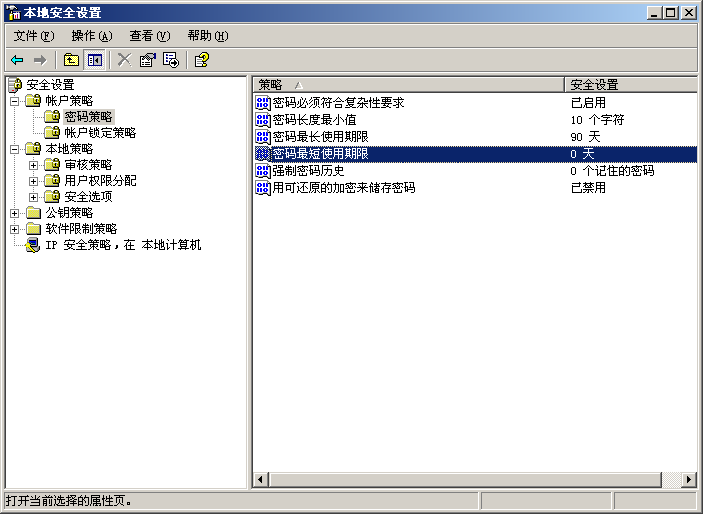Click the 安全选项 folder icon
The width and height of the screenshot is (703, 514).
52,196
